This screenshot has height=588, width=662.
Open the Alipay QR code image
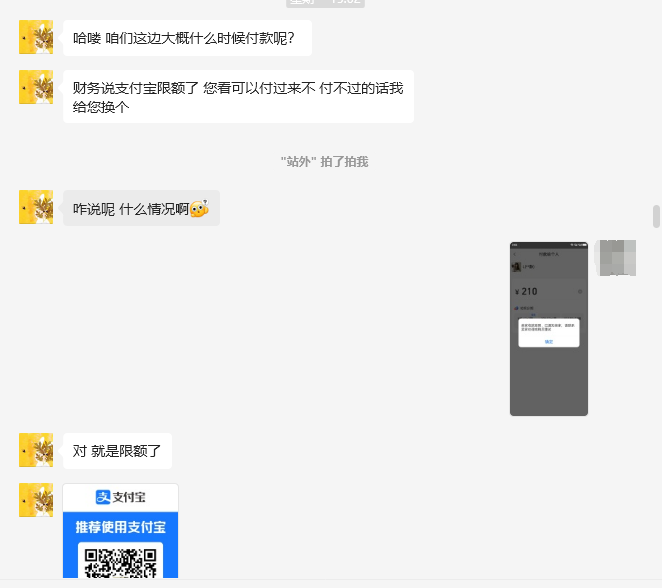click(120, 531)
